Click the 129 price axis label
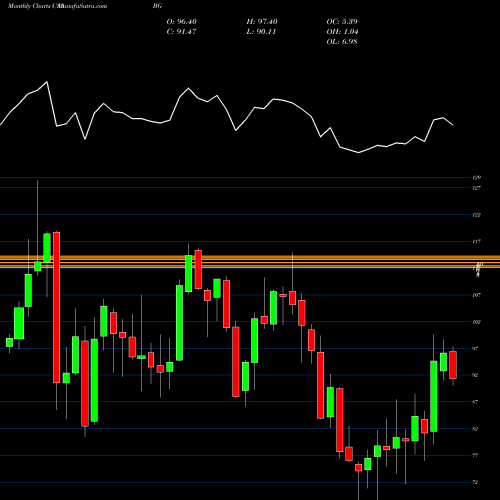500x500 pixels. point(477,178)
